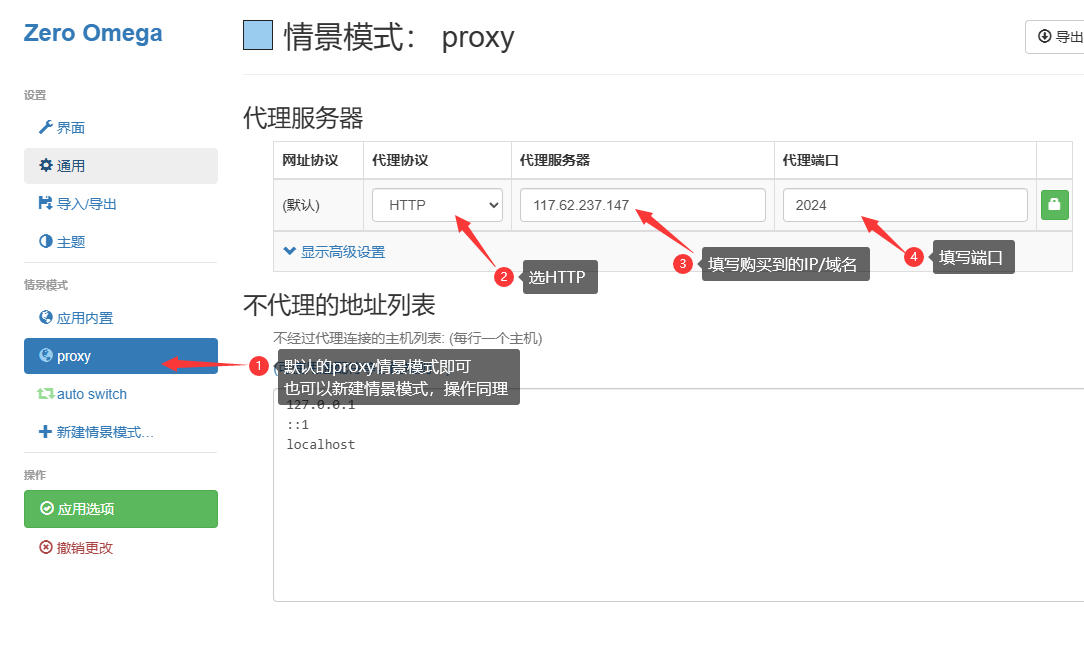Click the 导入/导出 save icon

45,203
